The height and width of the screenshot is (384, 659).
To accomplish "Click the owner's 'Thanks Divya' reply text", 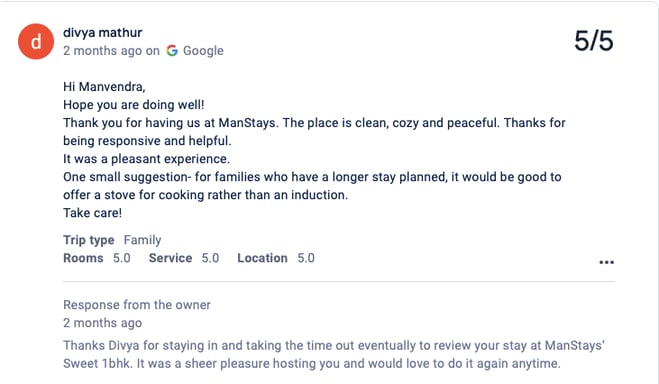I will coord(334,354).
